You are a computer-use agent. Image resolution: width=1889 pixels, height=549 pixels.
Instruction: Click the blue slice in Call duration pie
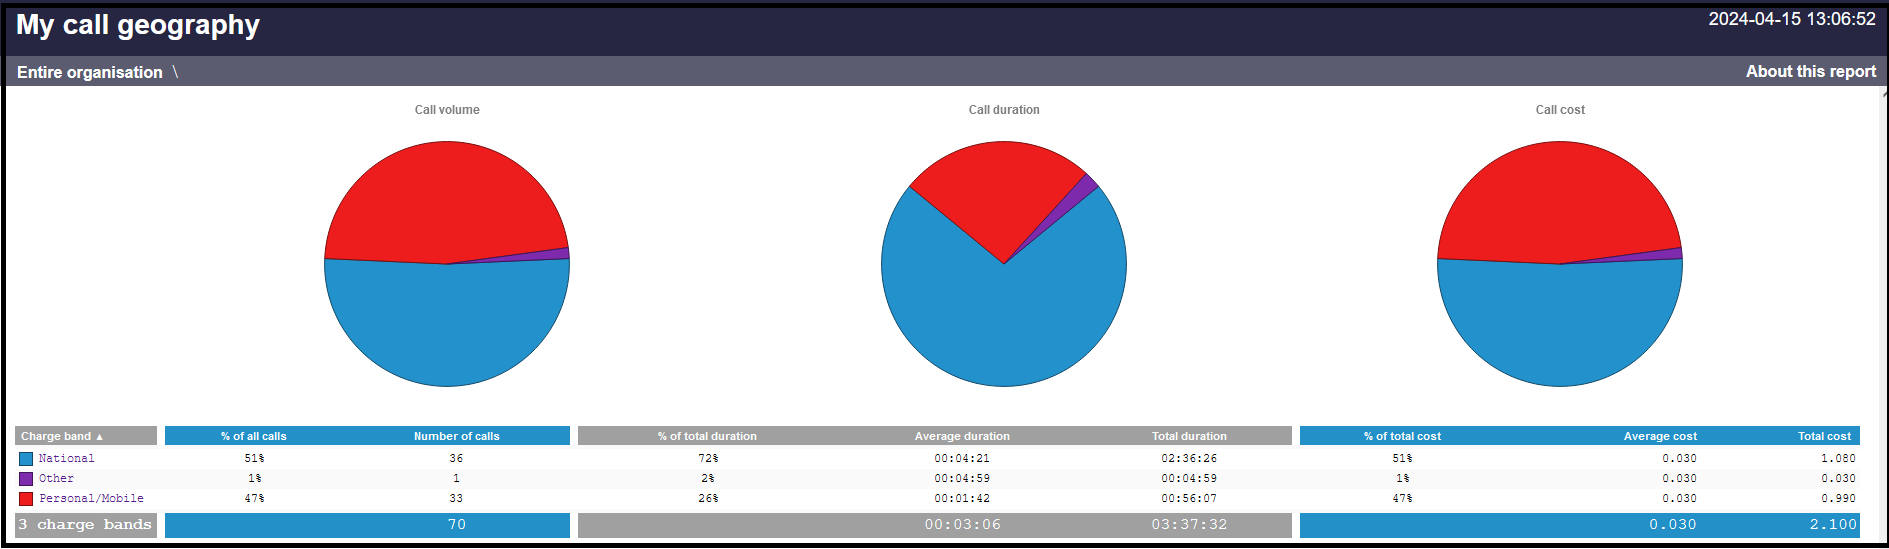coord(1004,330)
